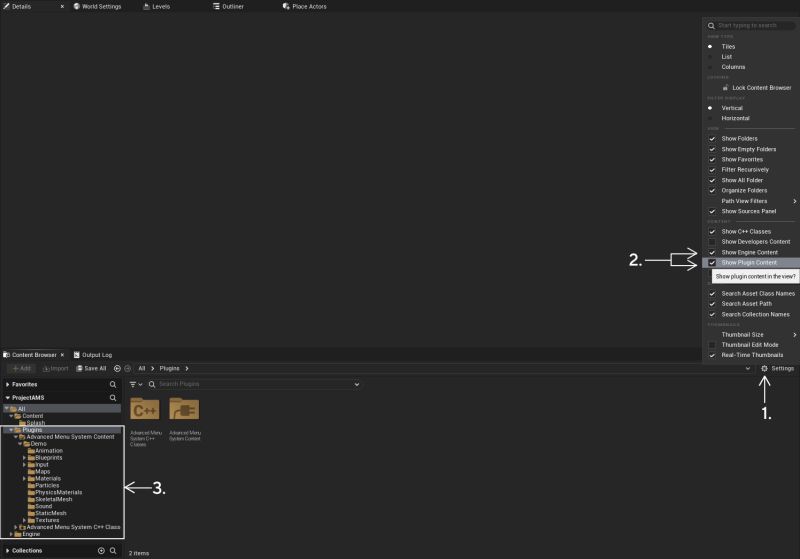This screenshot has width=800, height=559.
Task: Open the filter options icon
Action: pos(135,384)
